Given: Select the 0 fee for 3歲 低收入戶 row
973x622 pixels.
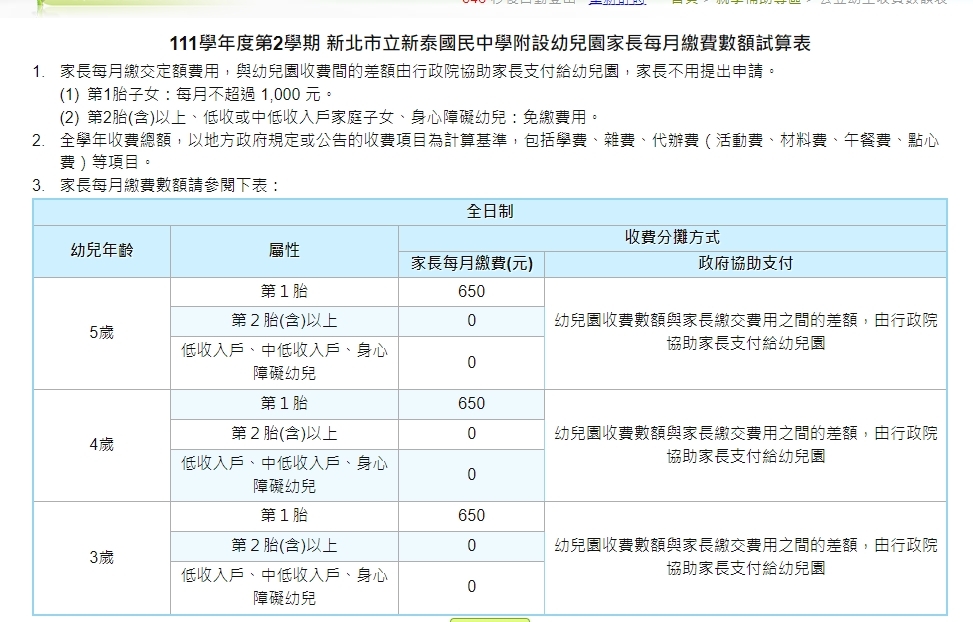Looking at the screenshot, I should (x=472, y=587).
